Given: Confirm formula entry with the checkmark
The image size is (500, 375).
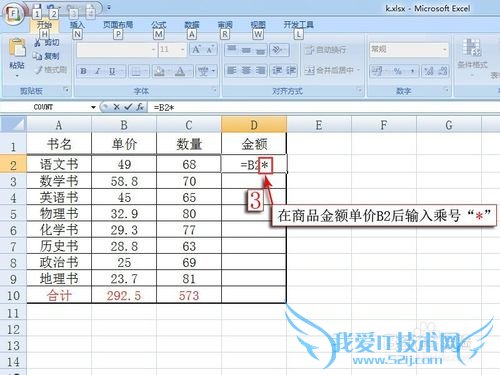Looking at the screenshot, I should click(128, 107).
